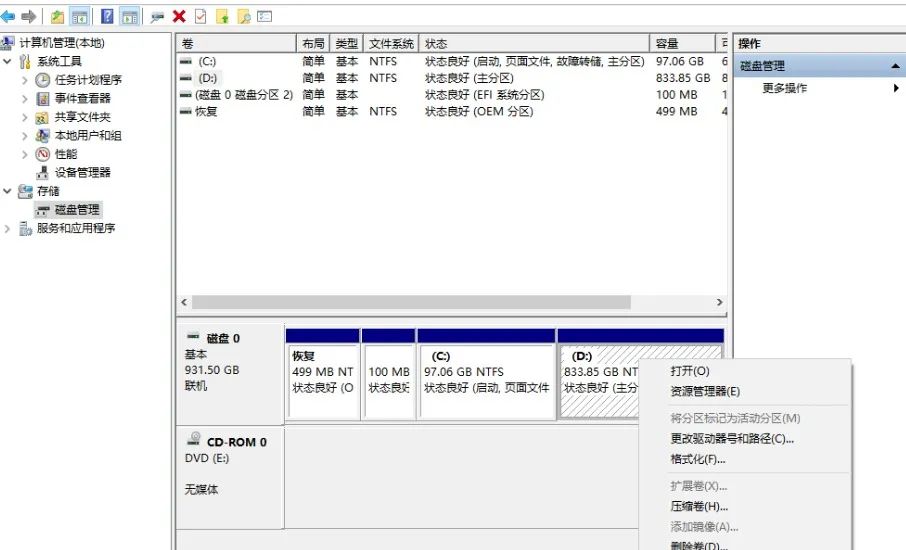Viewport: 906px width, 550px height.
Task: Select the (D:) volume row in list
Action: (x=452, y=78)
